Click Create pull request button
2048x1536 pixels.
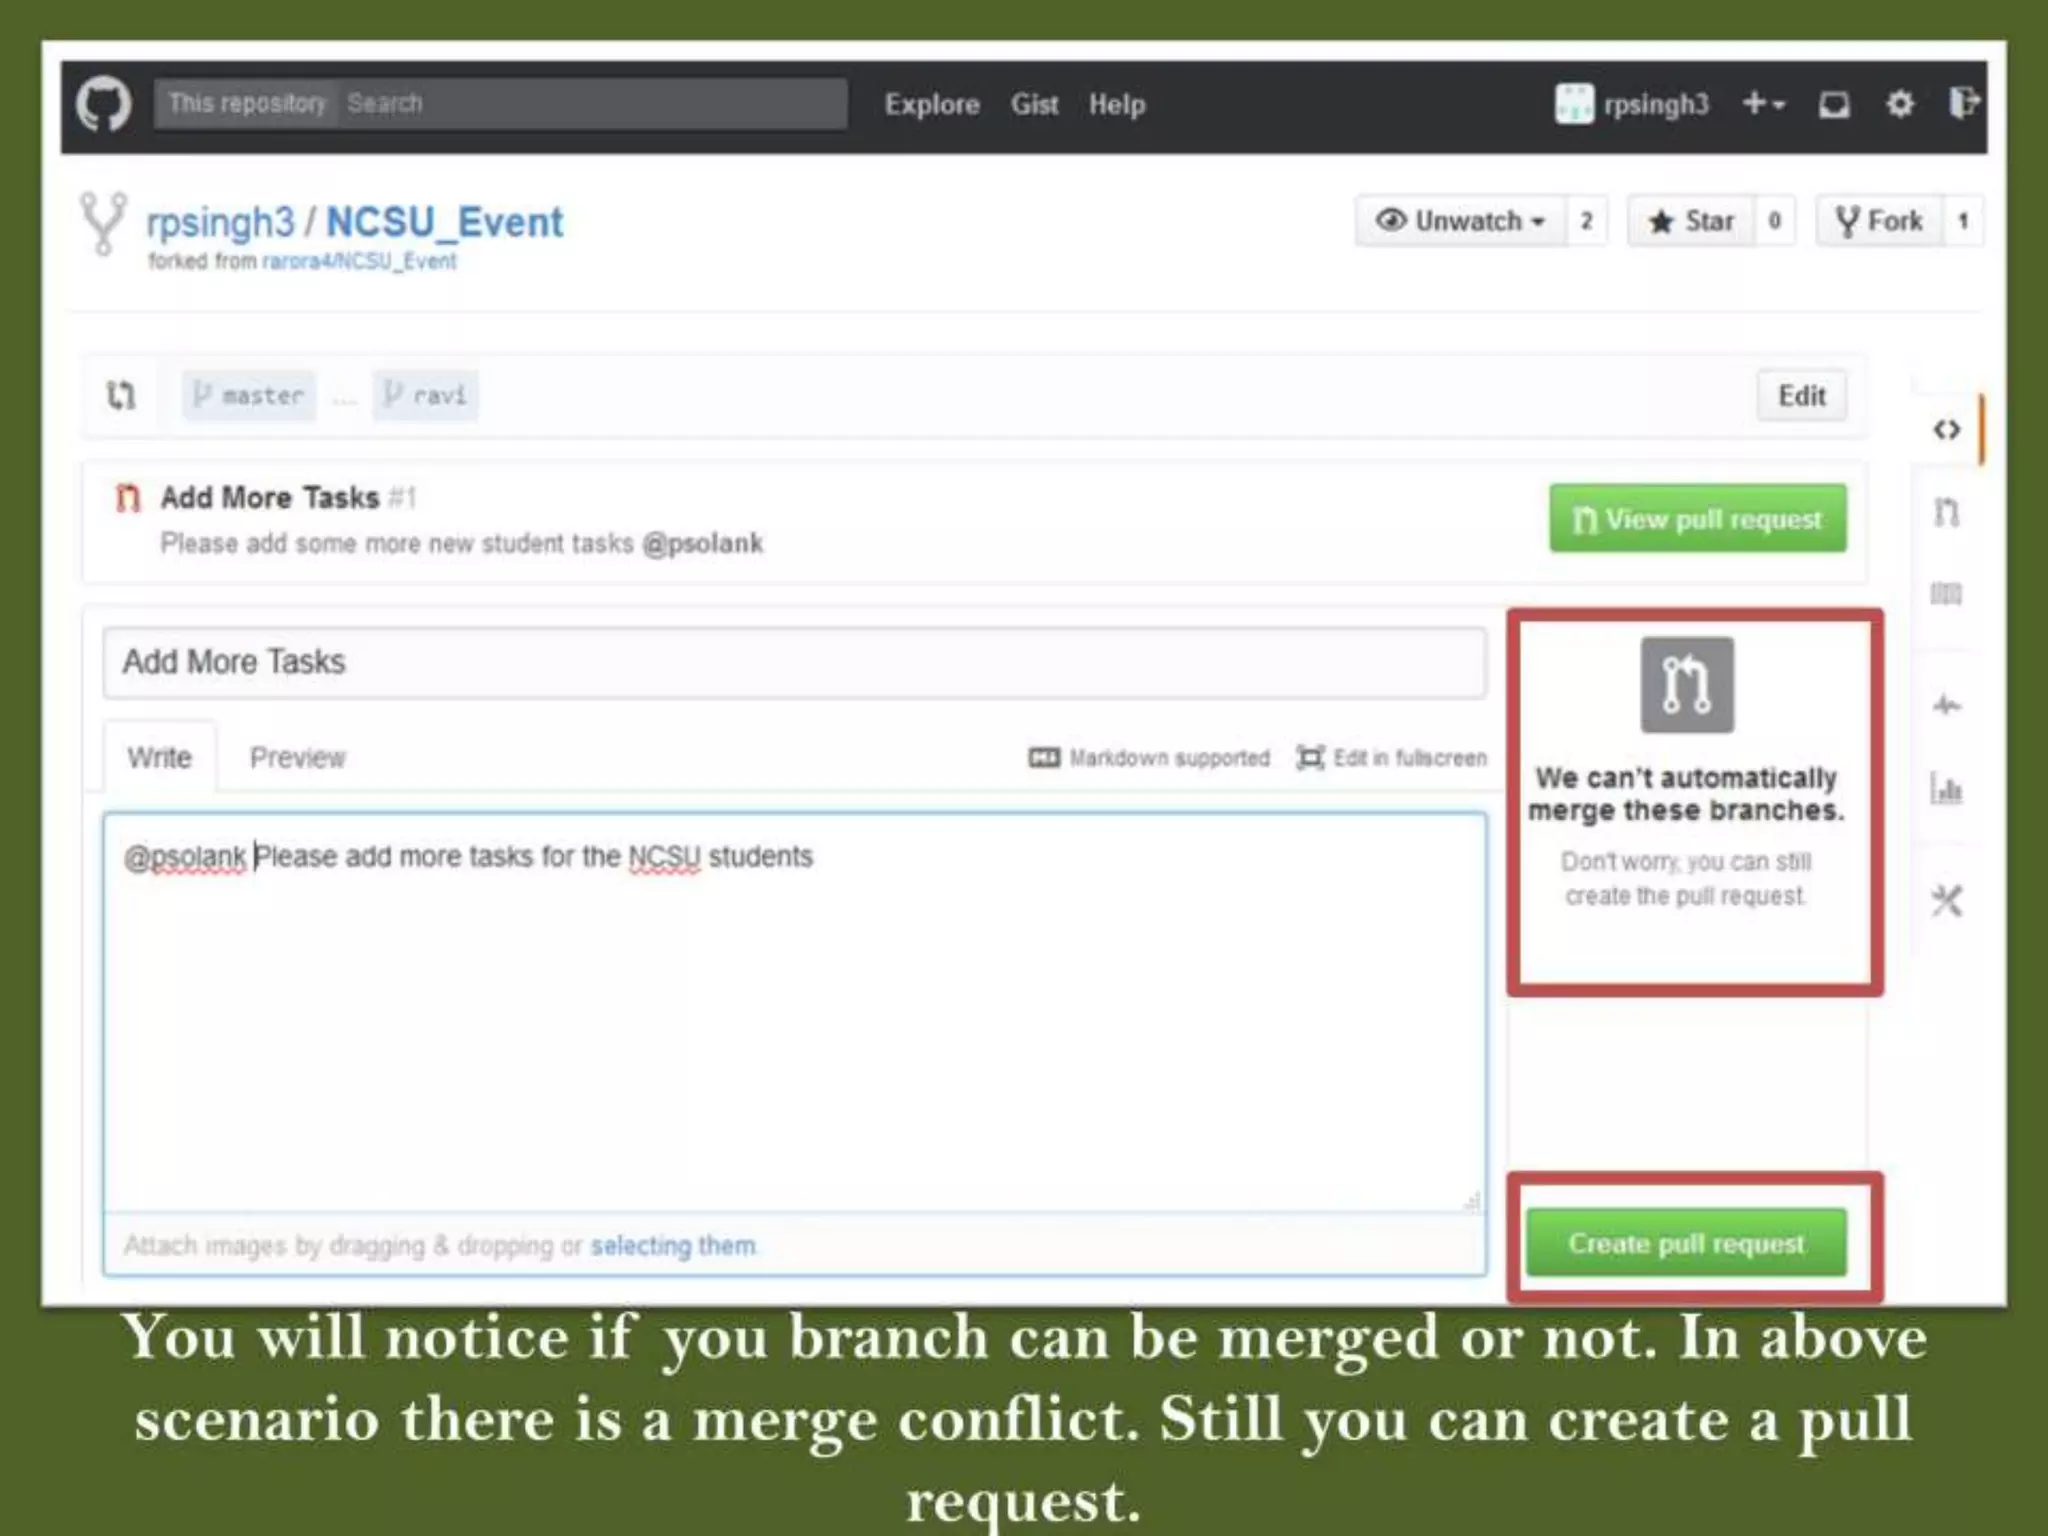(1686, 1243)
